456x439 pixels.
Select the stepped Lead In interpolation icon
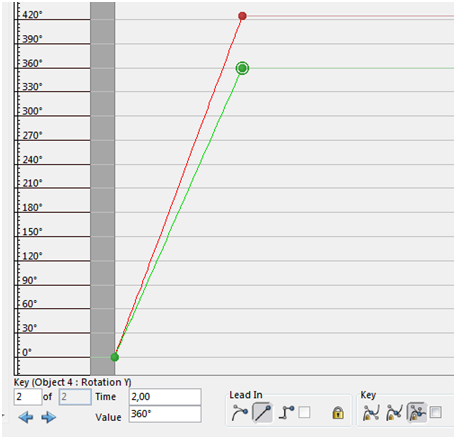click(287, 413)
